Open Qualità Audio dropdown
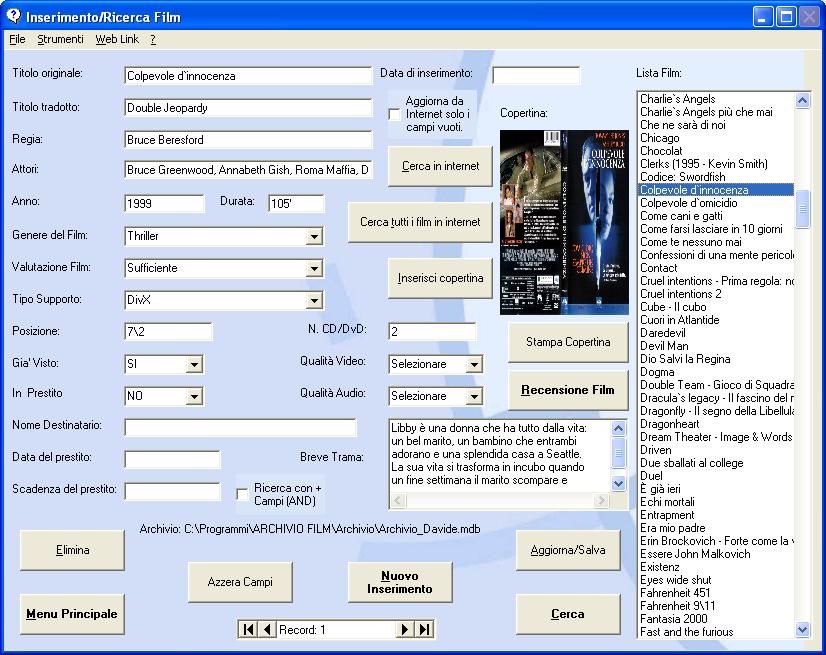The height and width of the screenshot is (655, 826). click(x=474, y=396)
